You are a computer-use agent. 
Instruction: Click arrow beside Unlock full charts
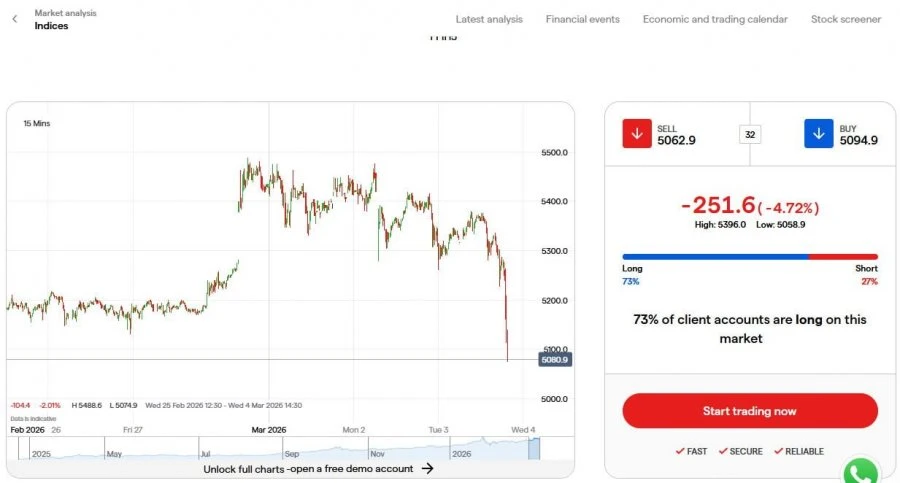click(x=427, y=469)
